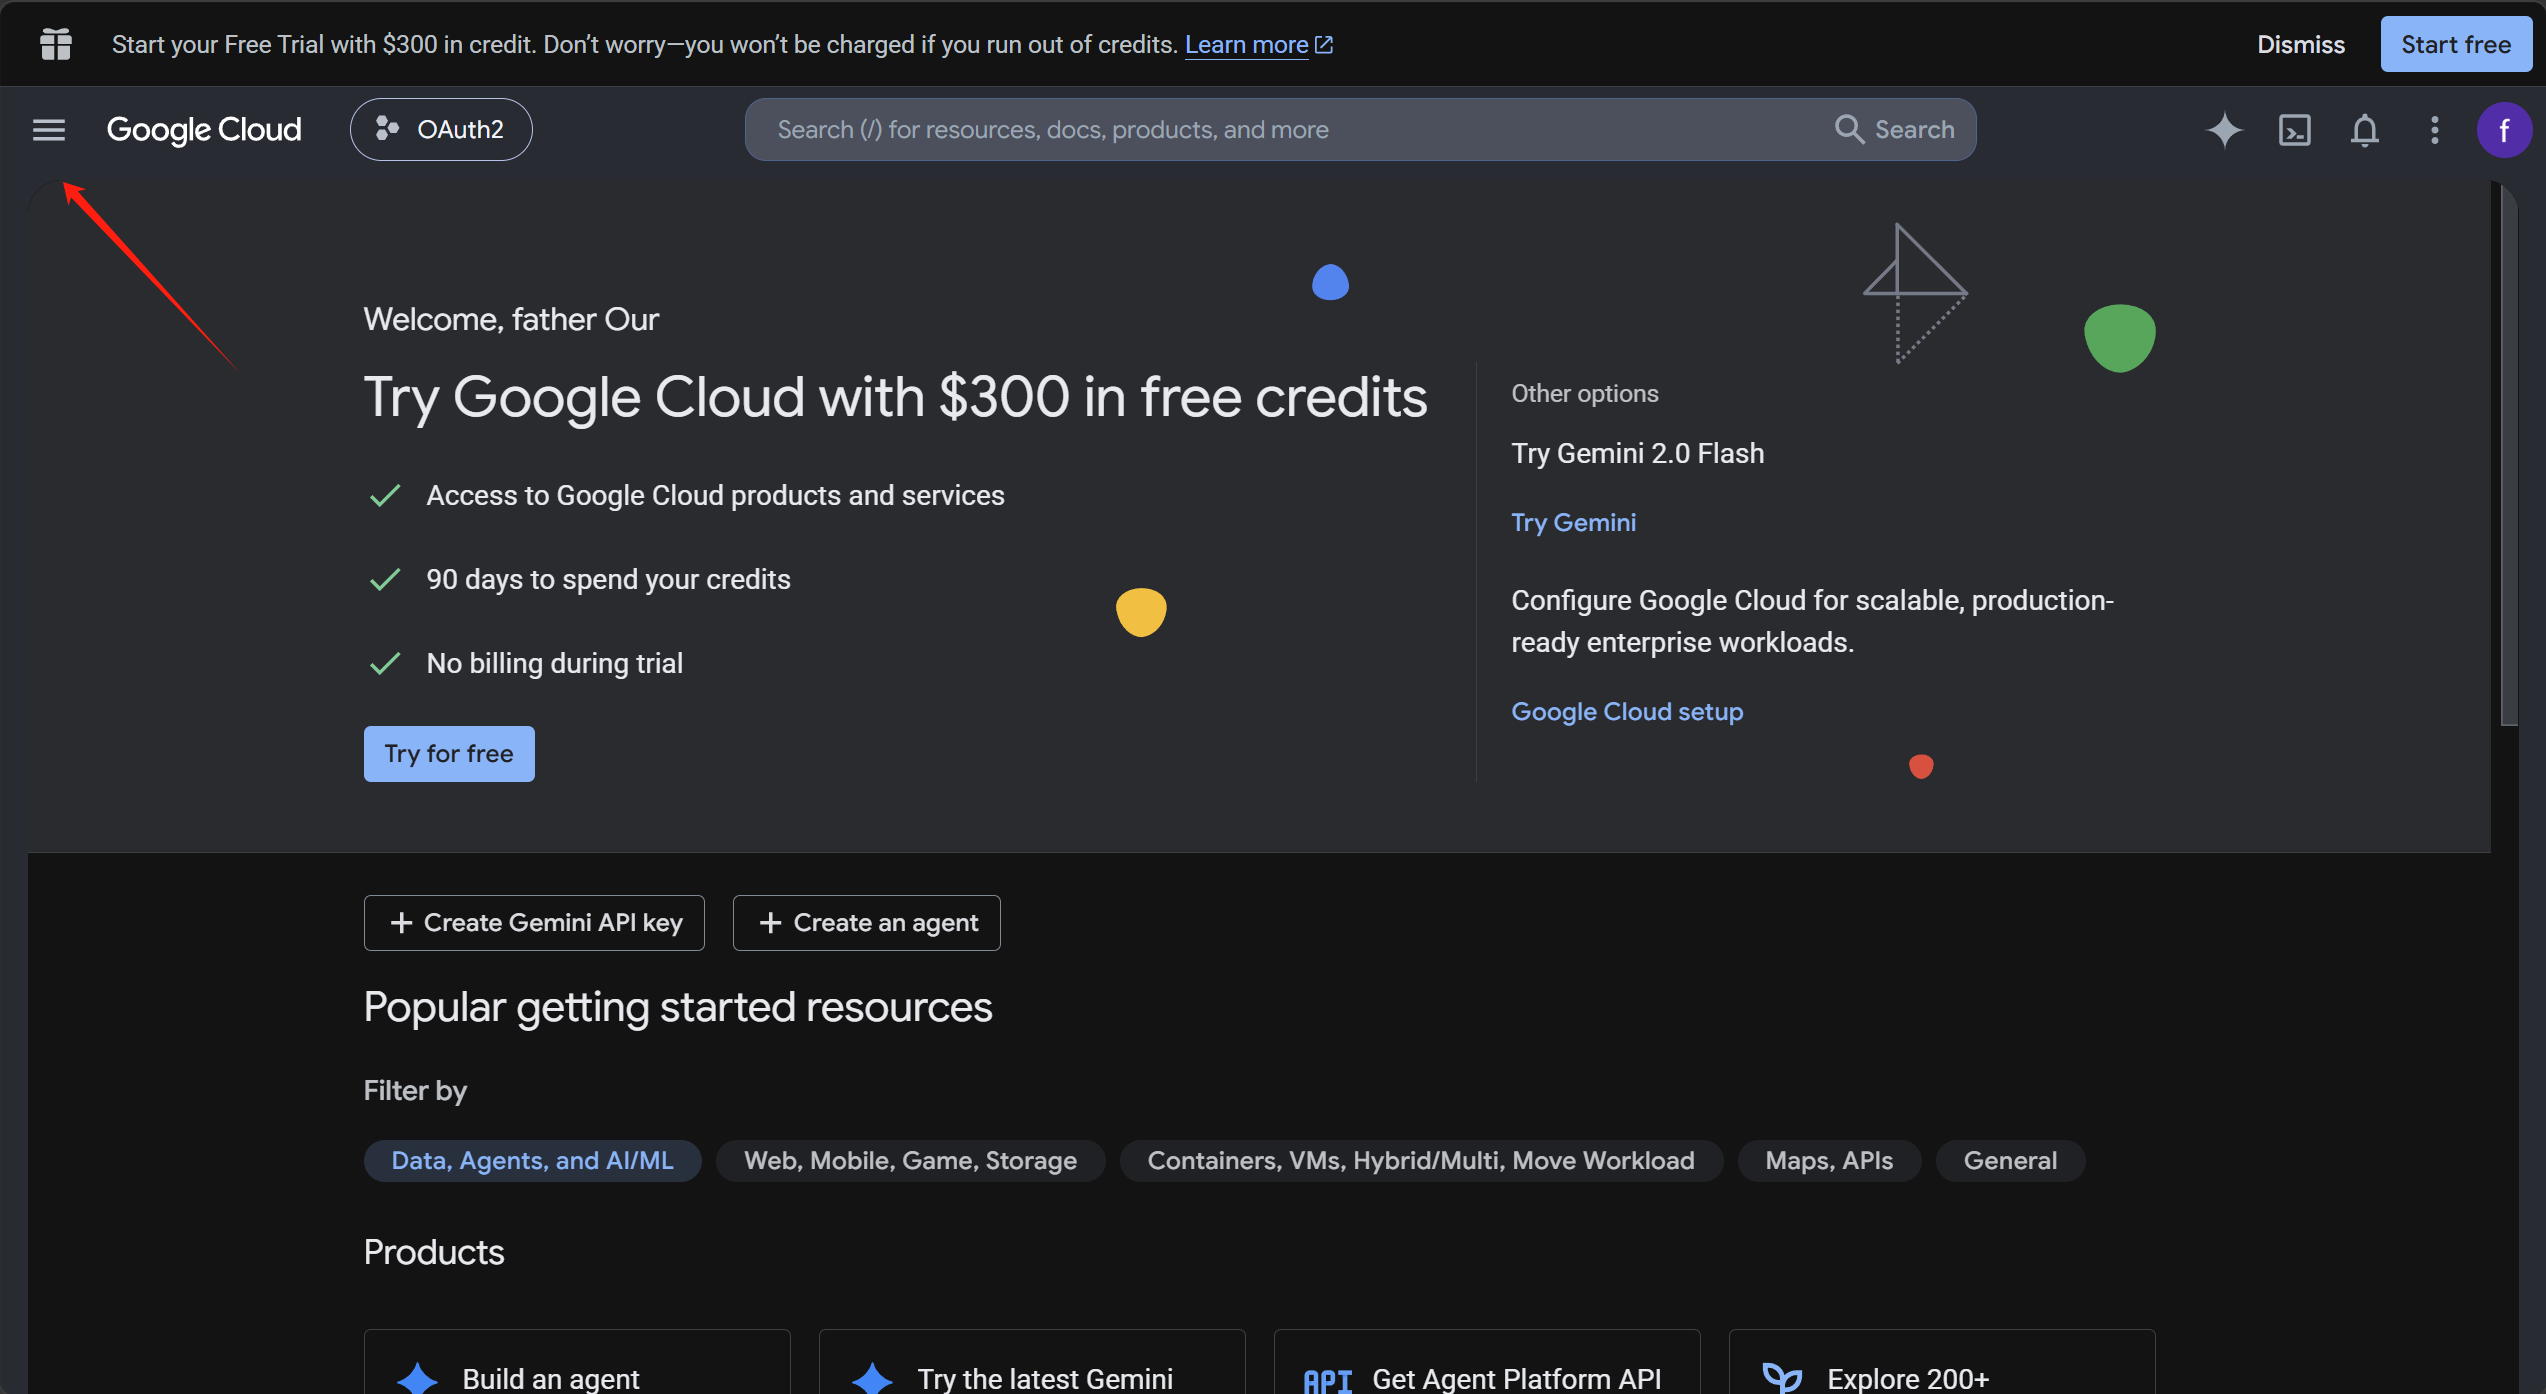
Task: Open the Google Cloud setup link
Action: pyautogui.click(x=1627, y=711)
